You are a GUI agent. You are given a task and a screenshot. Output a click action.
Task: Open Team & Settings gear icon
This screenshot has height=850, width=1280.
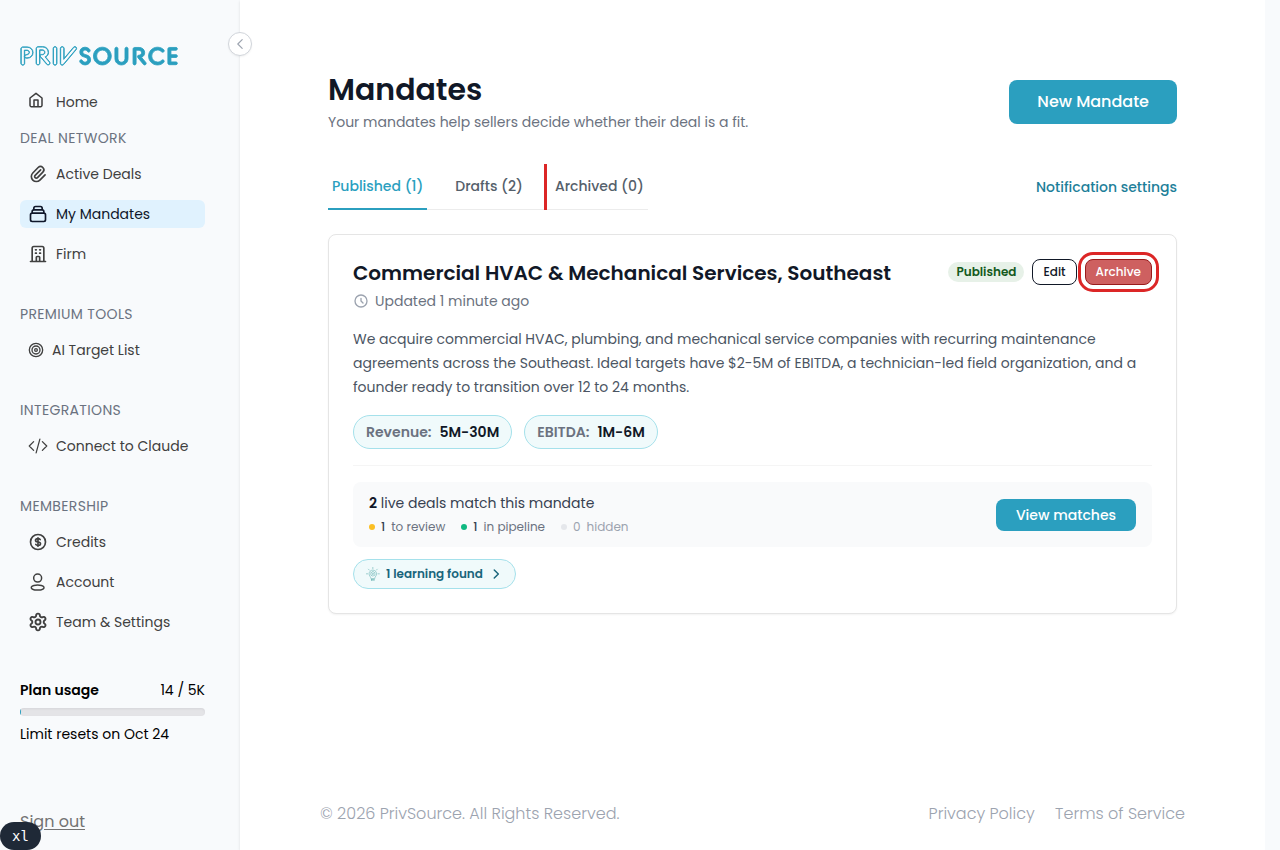[x=38, y=622]
